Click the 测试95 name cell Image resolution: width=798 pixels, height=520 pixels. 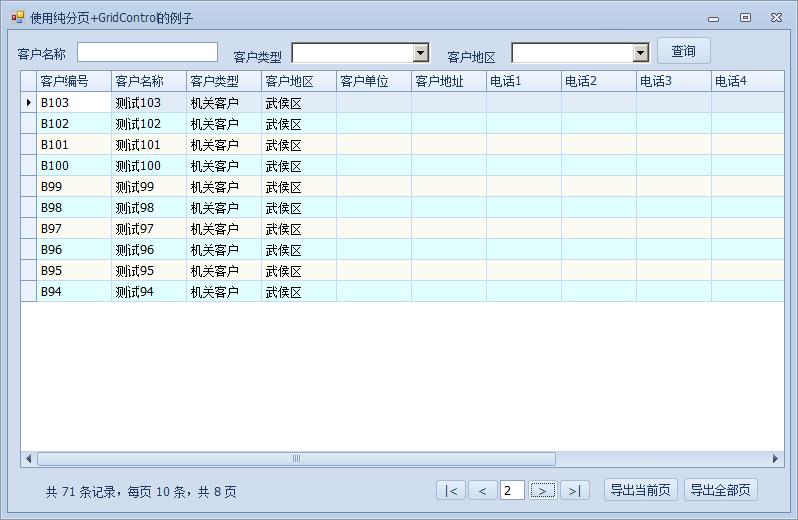(149, 271)
